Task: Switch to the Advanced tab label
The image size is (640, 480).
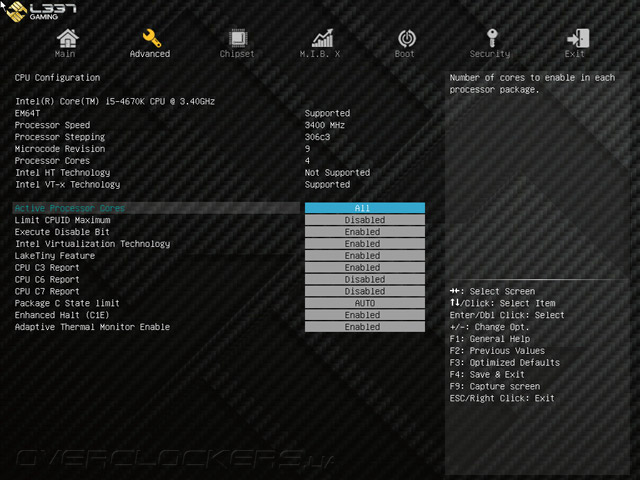Action: (150, 54)
